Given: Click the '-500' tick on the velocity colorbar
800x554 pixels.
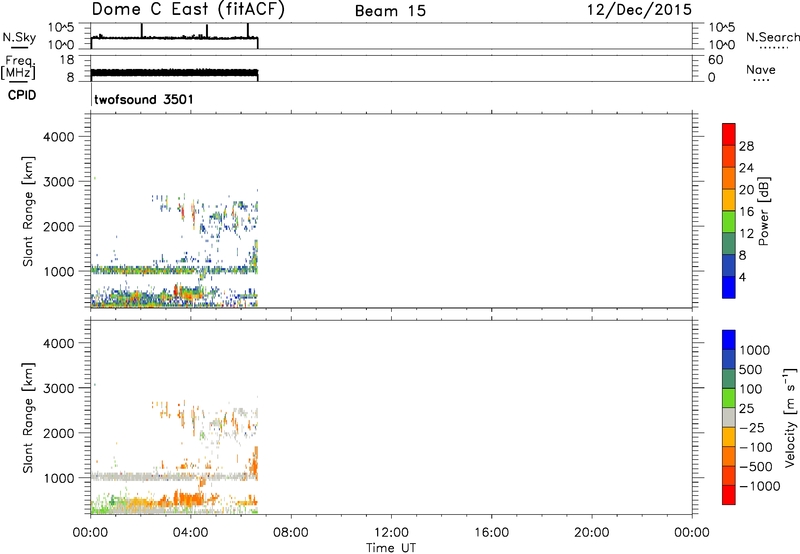Looking at the screenshot, I should [x=756, y=467].
